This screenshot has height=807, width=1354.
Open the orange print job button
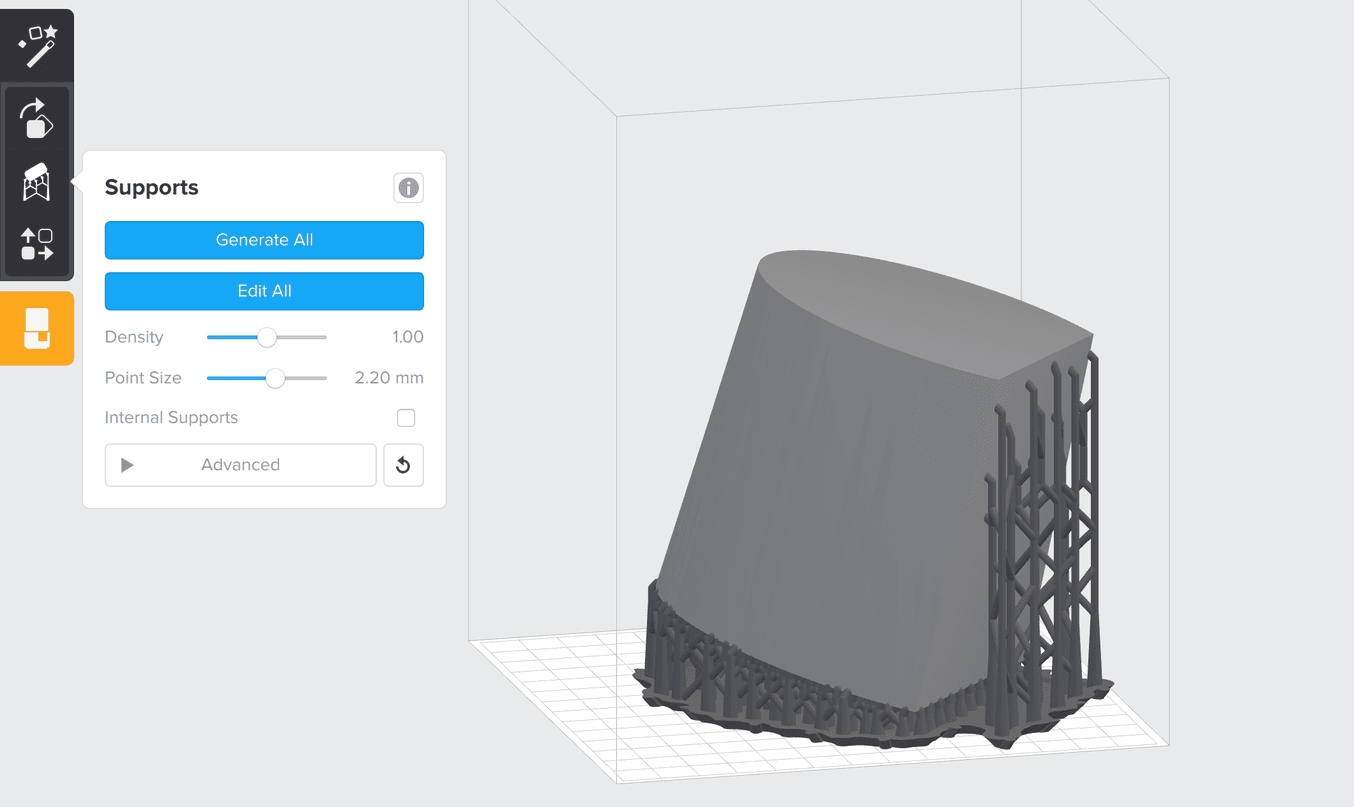click(36, 329)
